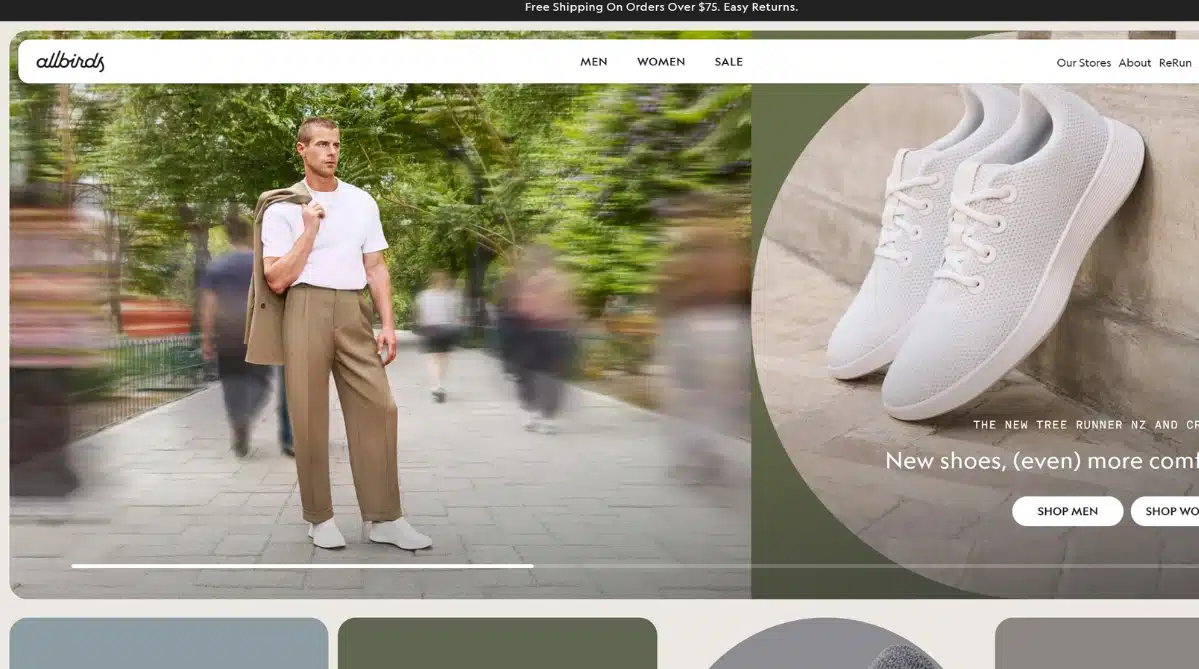Image resolution: width=1199 pixels, height=669 pixels.
Task: Click the hero carousel progress bar
Action: pos(635,566)
